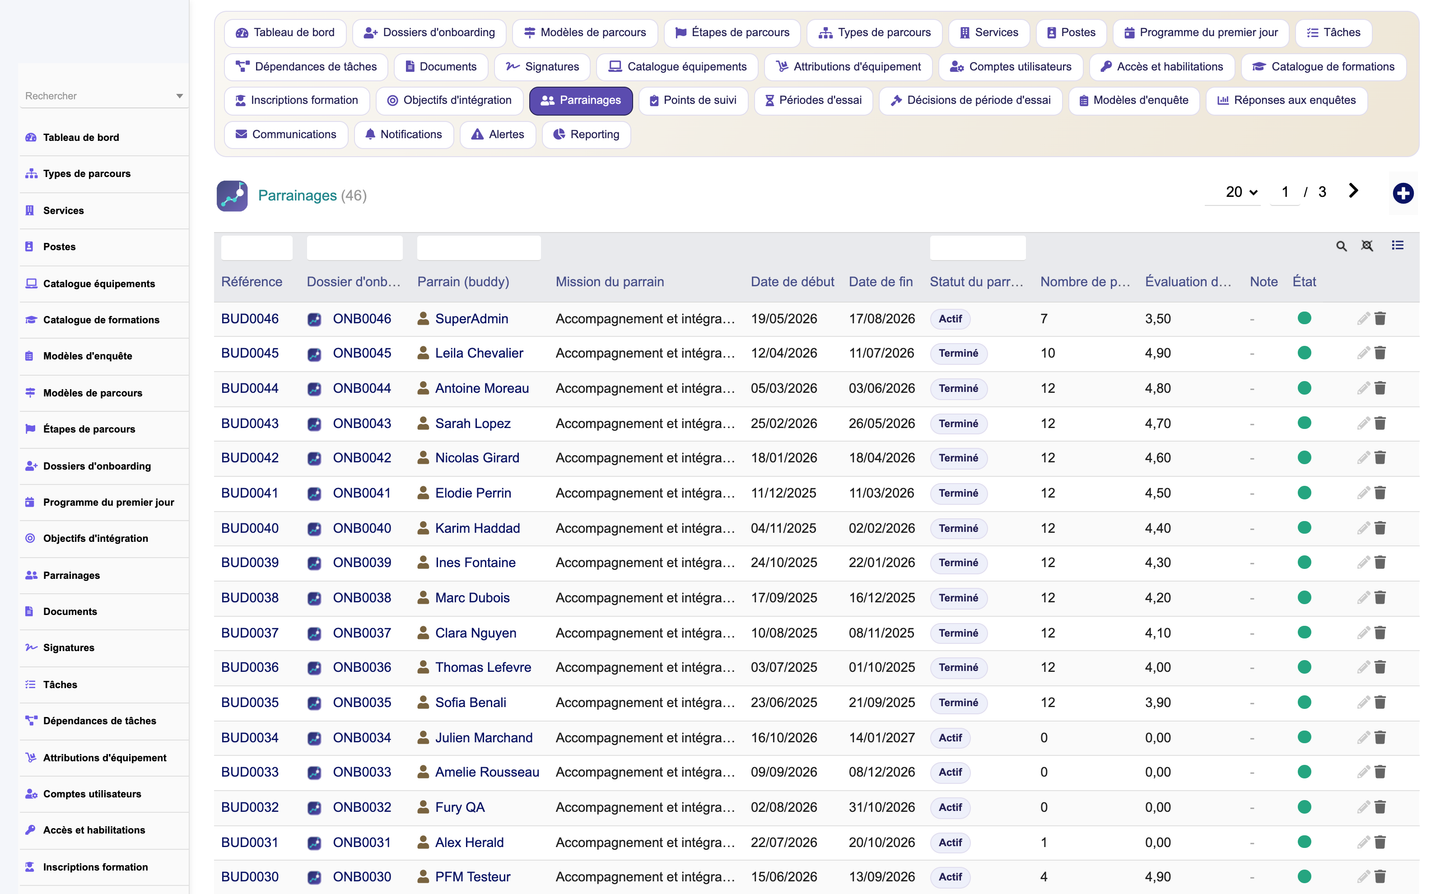
Task: Delete row BUD0038 with trash icon
Action: (x=1380, y=598)
